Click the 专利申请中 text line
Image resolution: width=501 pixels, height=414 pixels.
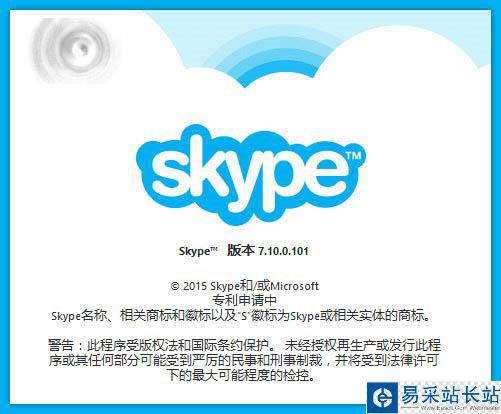click(244, 300)
